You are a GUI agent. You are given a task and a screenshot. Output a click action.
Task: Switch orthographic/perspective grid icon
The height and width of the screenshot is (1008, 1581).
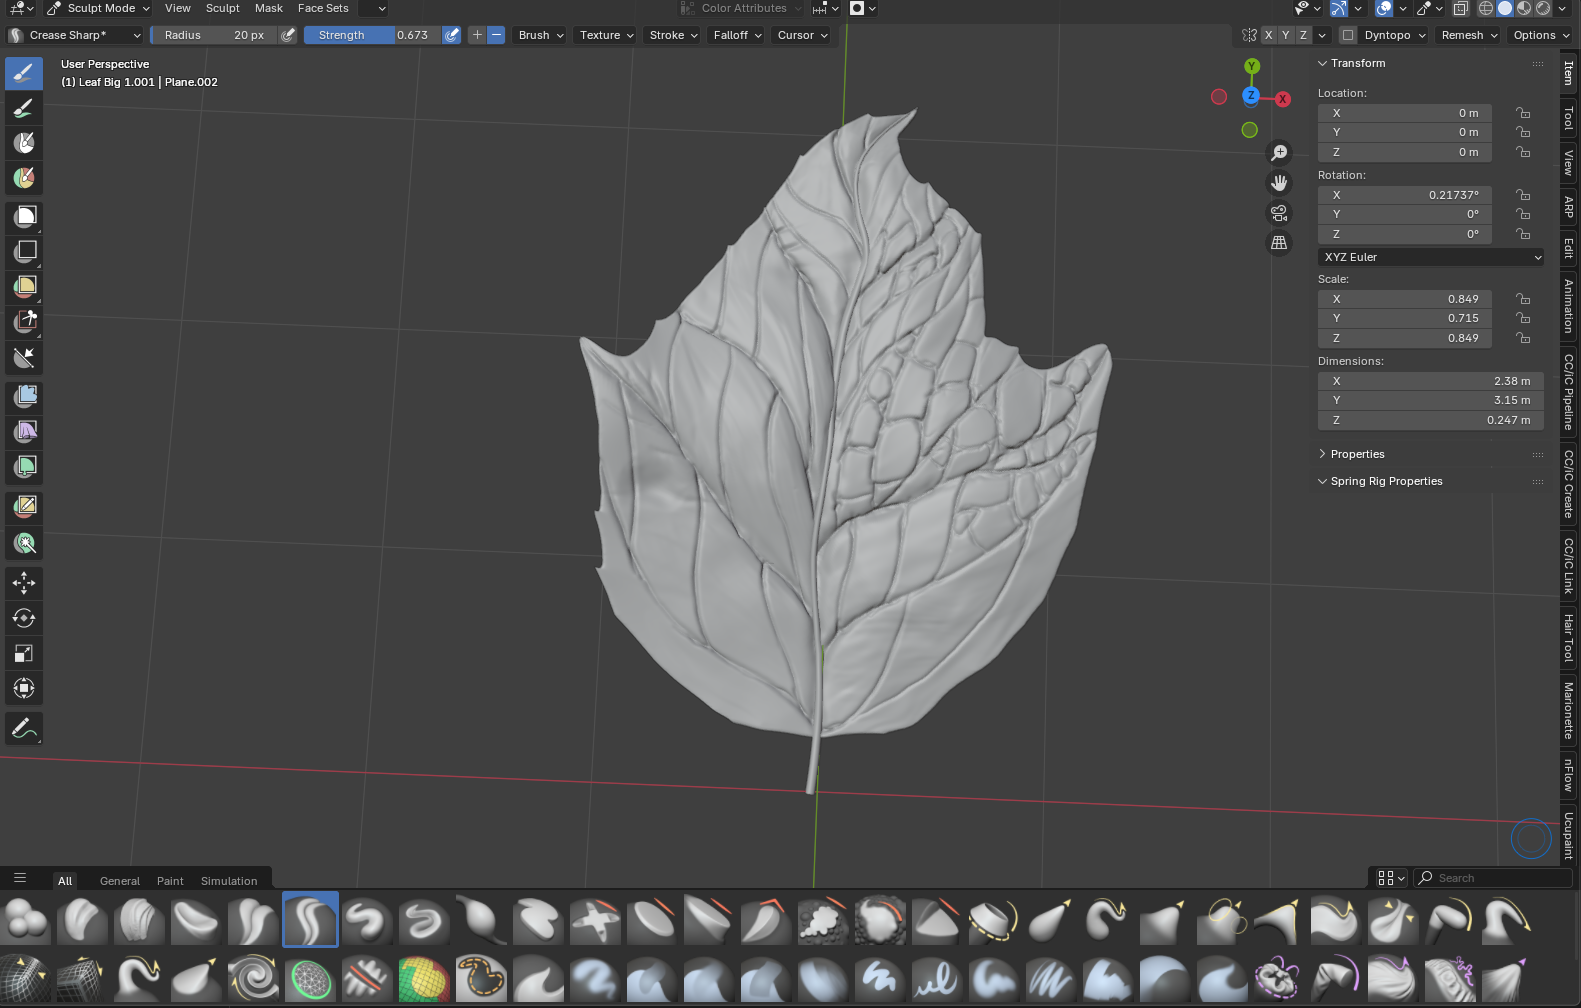[x=1279, y=243]
